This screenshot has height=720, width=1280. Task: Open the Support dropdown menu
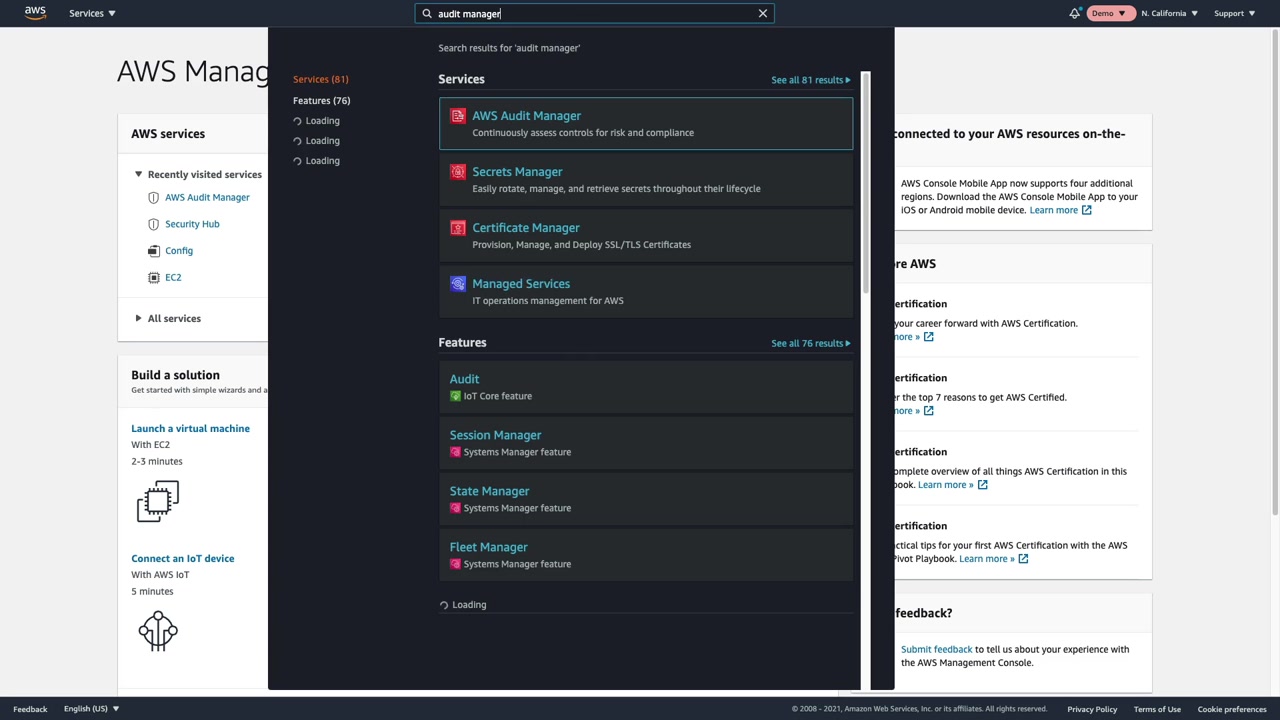pos(1234,13)
